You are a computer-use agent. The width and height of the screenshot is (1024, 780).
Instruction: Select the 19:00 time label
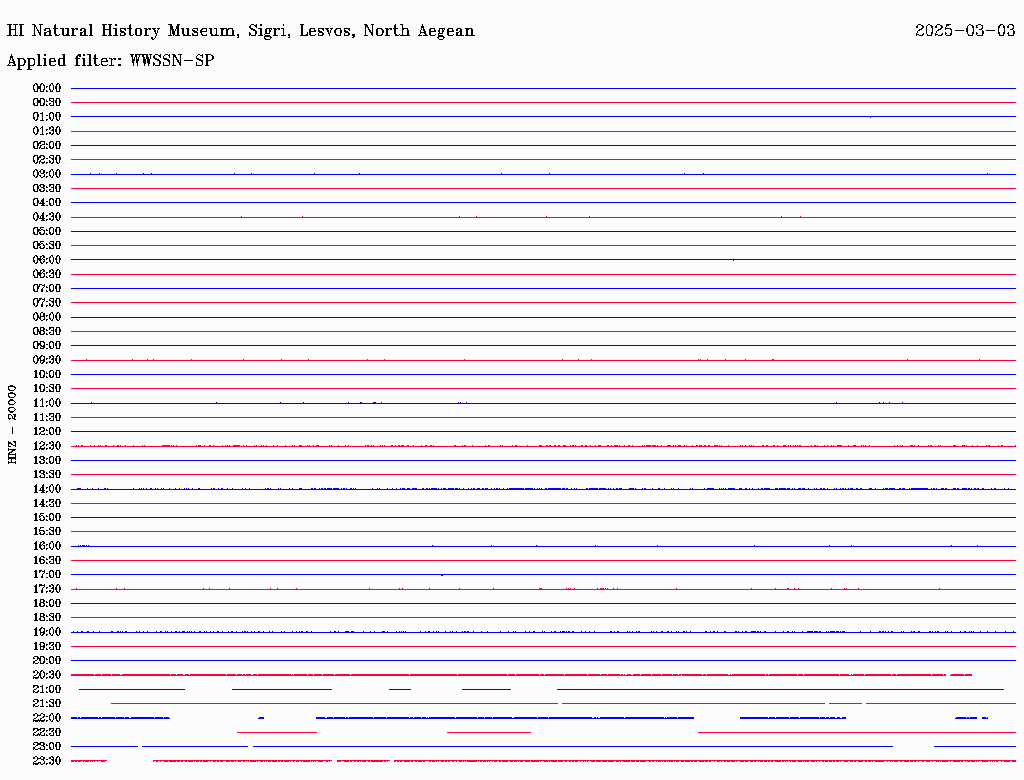tap(47, 632)
